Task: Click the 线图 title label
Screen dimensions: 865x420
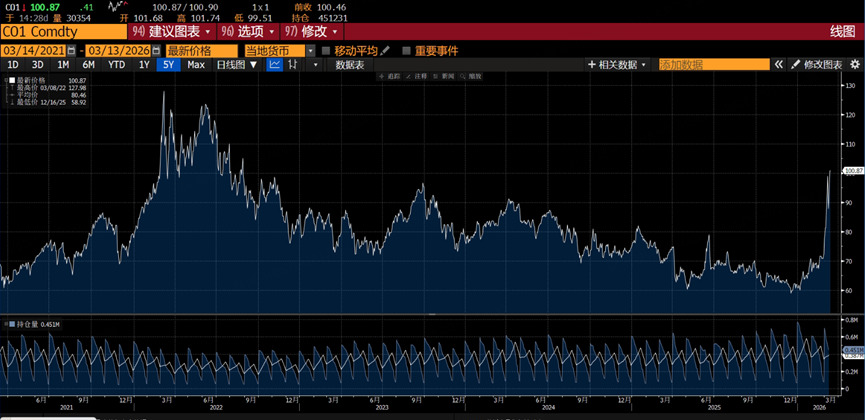Action: click(x=842, y=31)
